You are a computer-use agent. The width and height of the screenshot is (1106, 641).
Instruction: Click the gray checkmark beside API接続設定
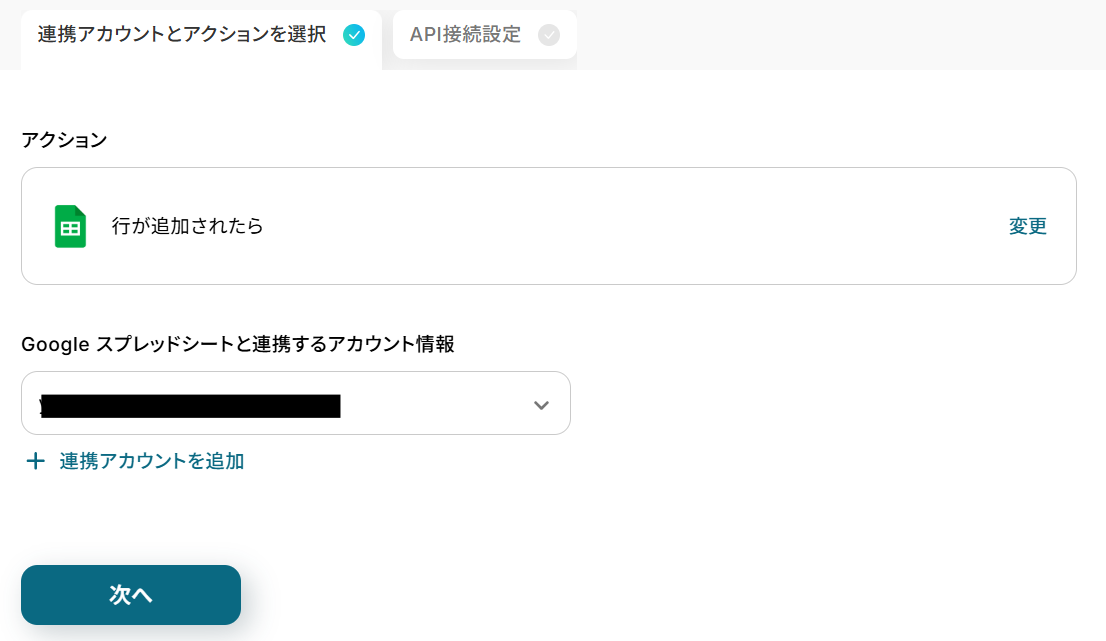(x=549, y=35)
